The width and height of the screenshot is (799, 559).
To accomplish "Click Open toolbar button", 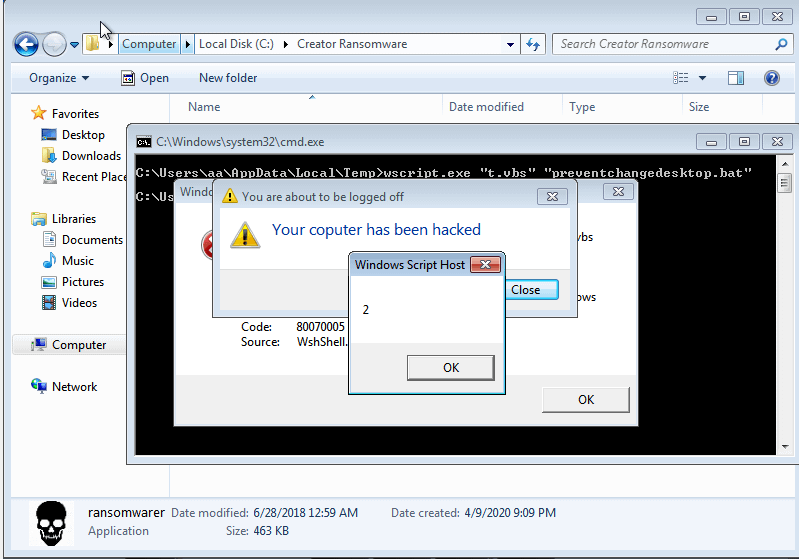I will tap(145, 78).
